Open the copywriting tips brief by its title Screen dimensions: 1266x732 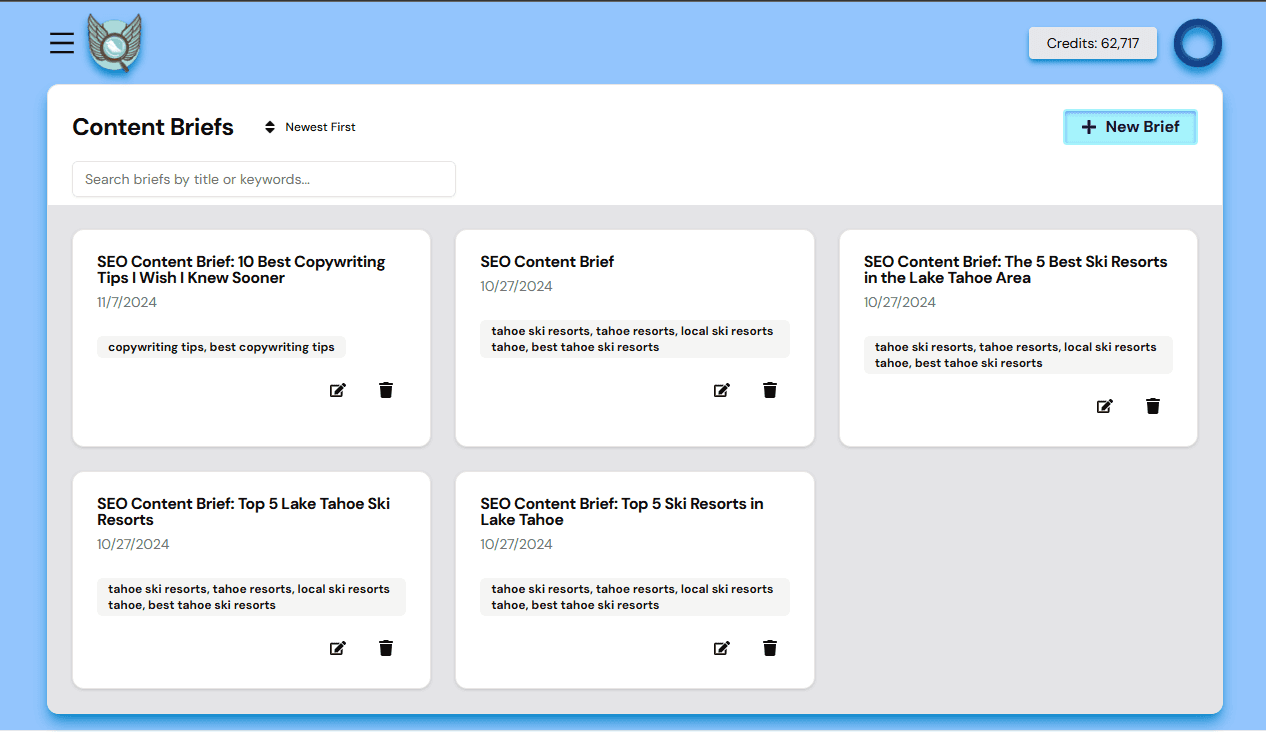point(240,269)
